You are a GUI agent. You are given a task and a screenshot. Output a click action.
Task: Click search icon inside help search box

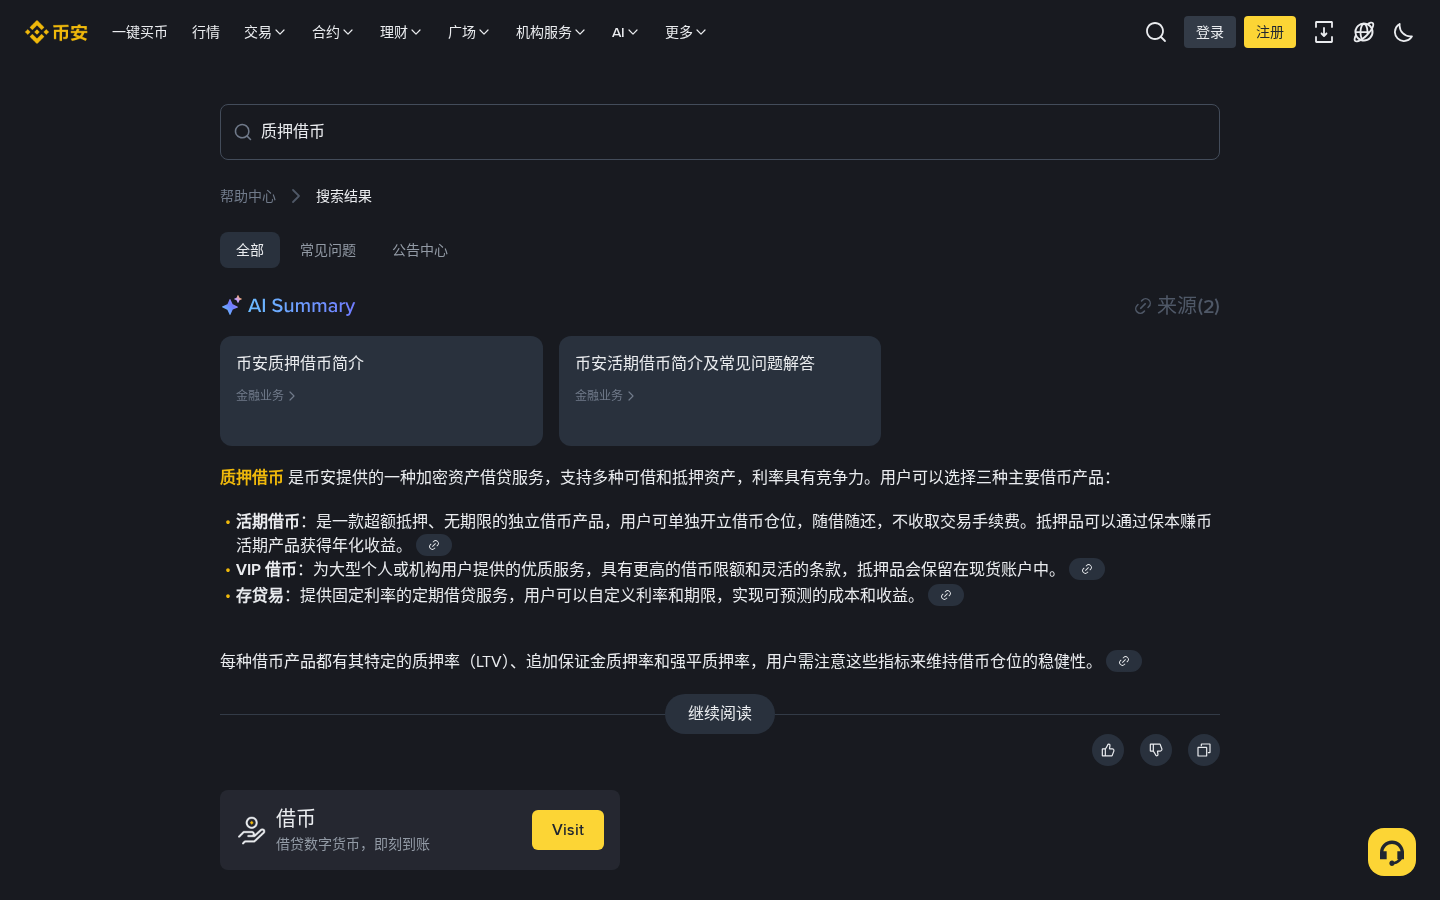click(x=243, y=132)
